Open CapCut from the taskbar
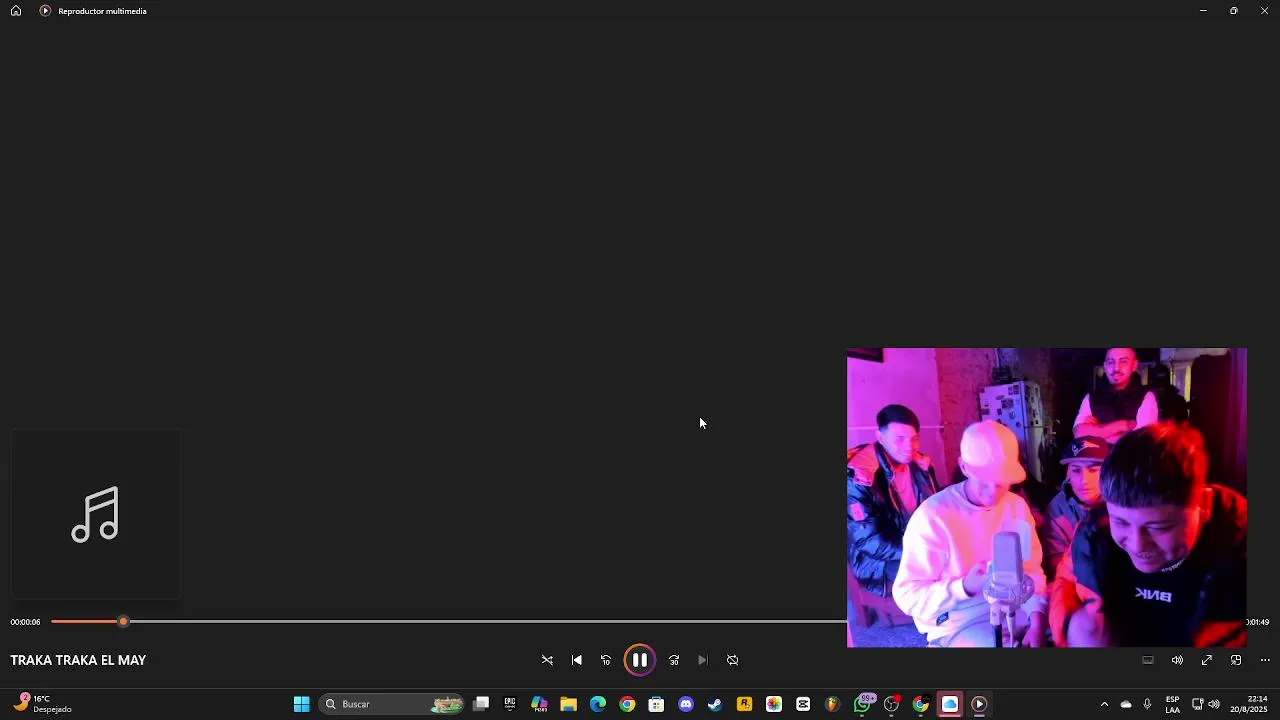1280x720 pixels. [803, 704]
